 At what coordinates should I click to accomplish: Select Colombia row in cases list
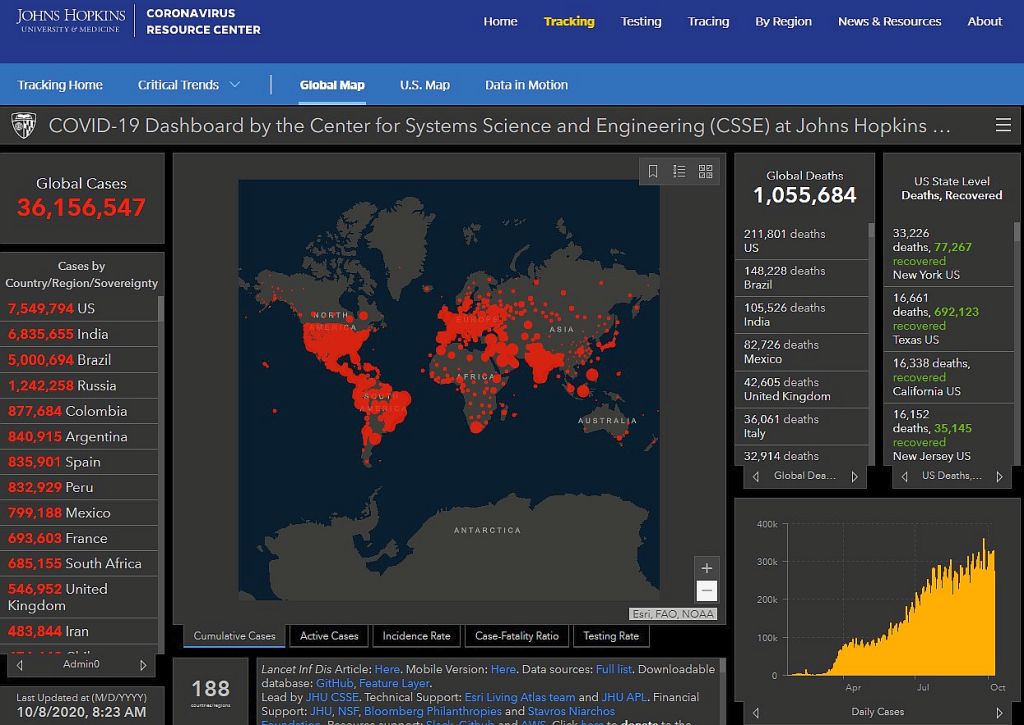click(x=80, y=411)
